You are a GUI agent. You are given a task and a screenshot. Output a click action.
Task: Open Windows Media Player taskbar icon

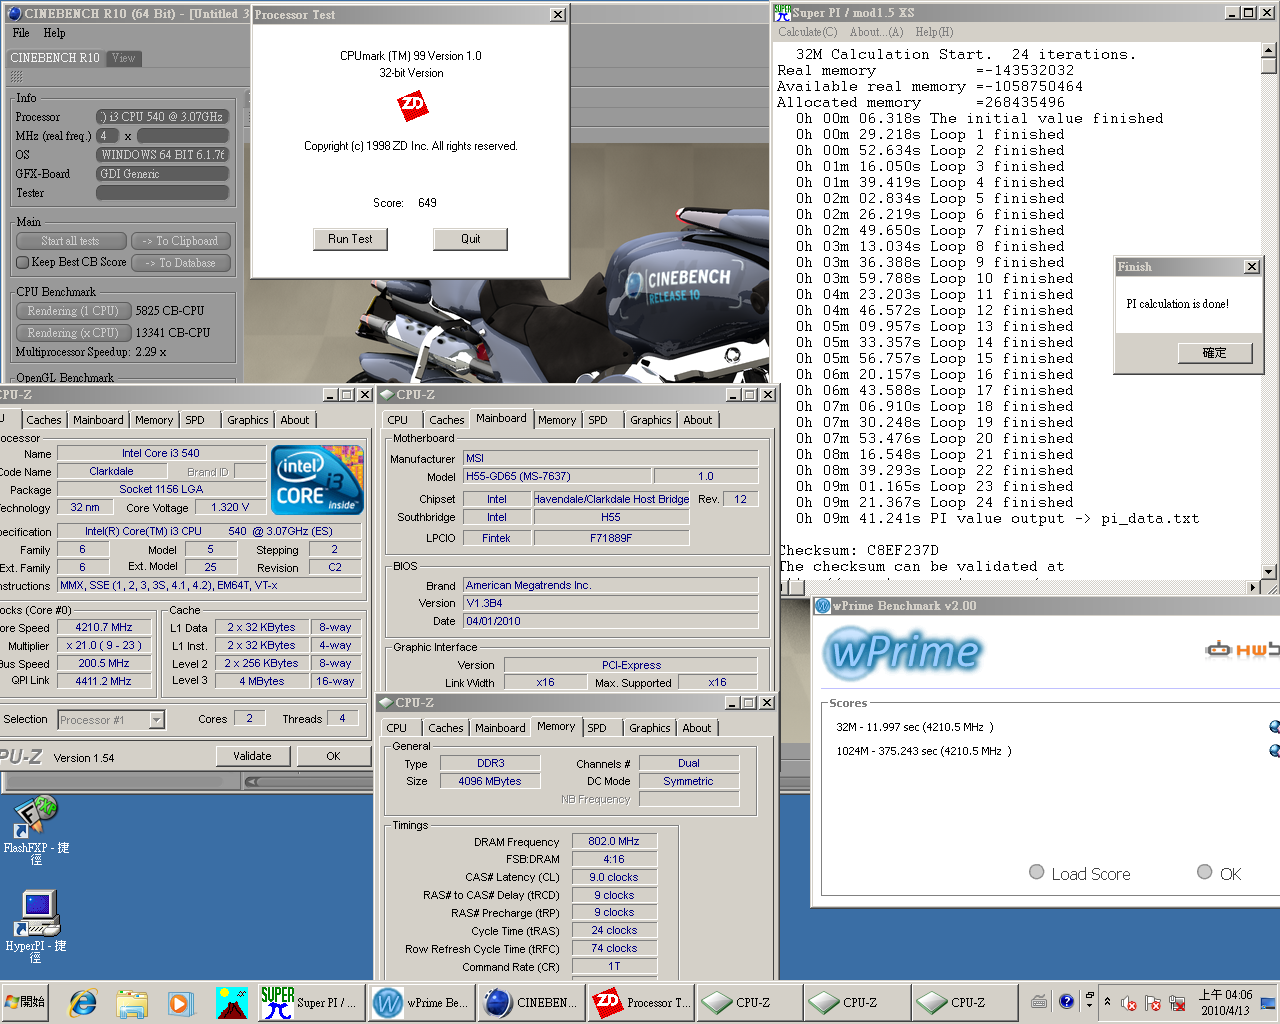click(180, 1002)
